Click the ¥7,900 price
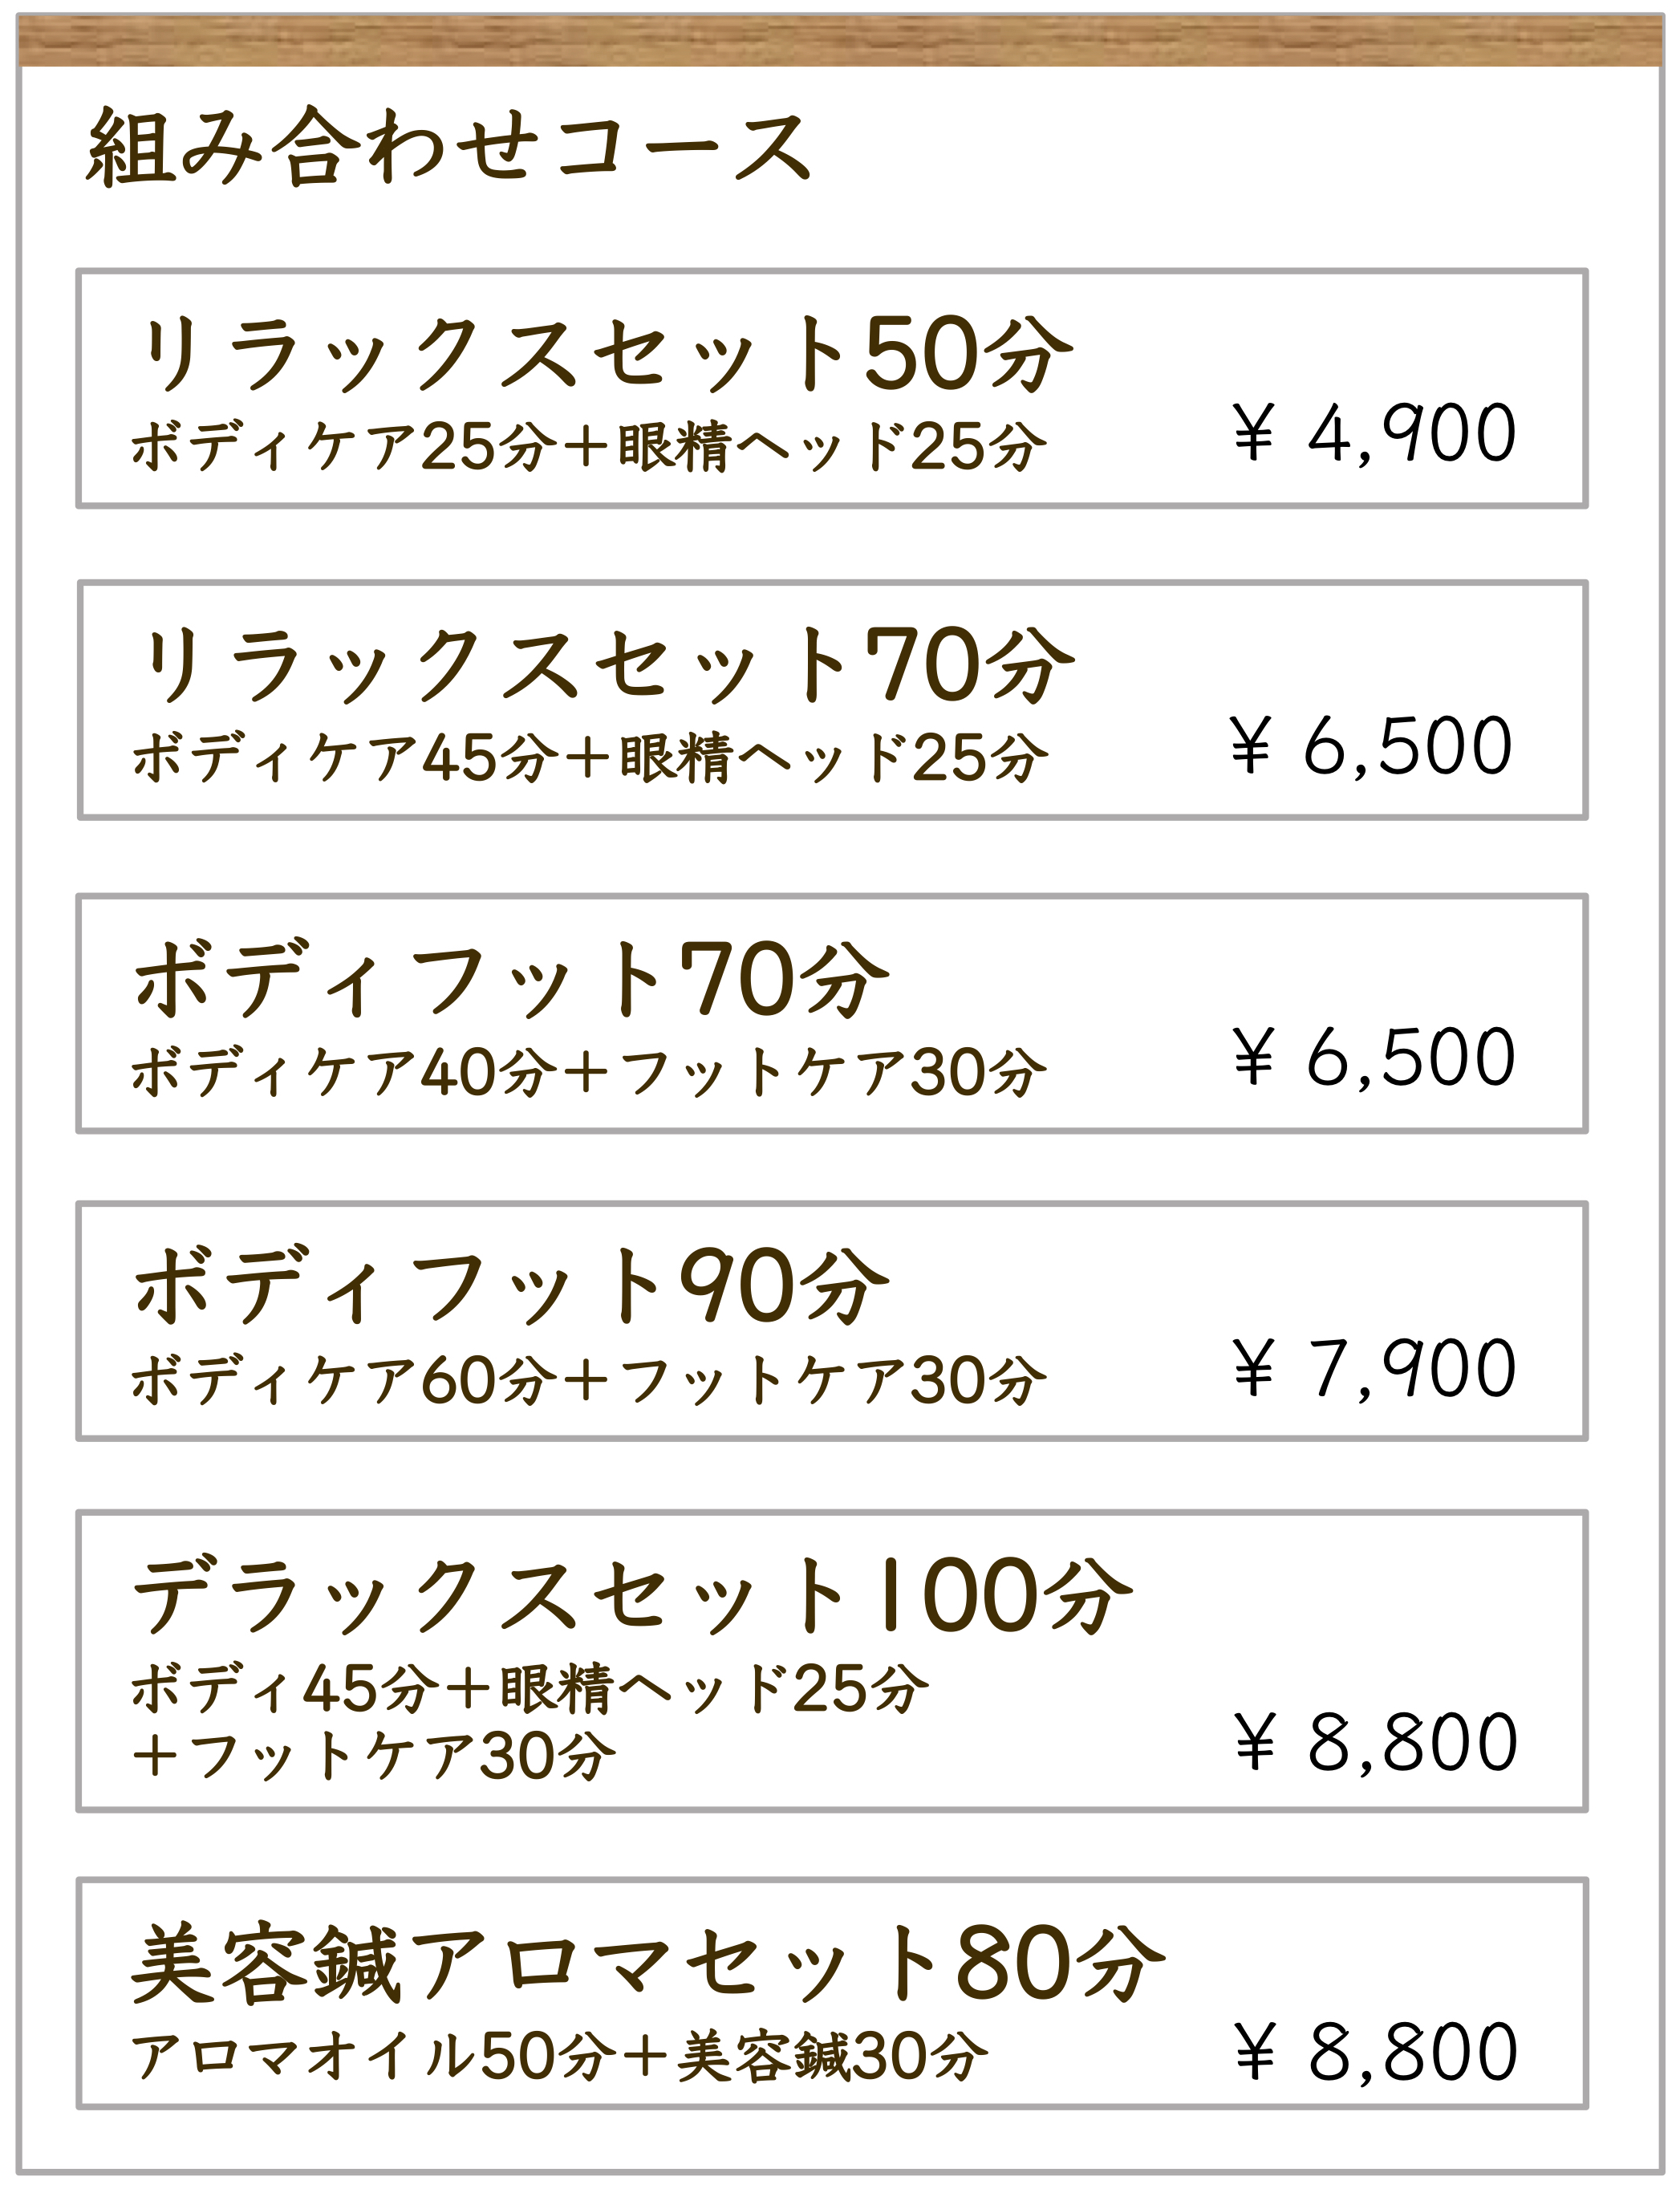The width and height of the screenshot is (1680, 2193). (x=1375, y=1369)
